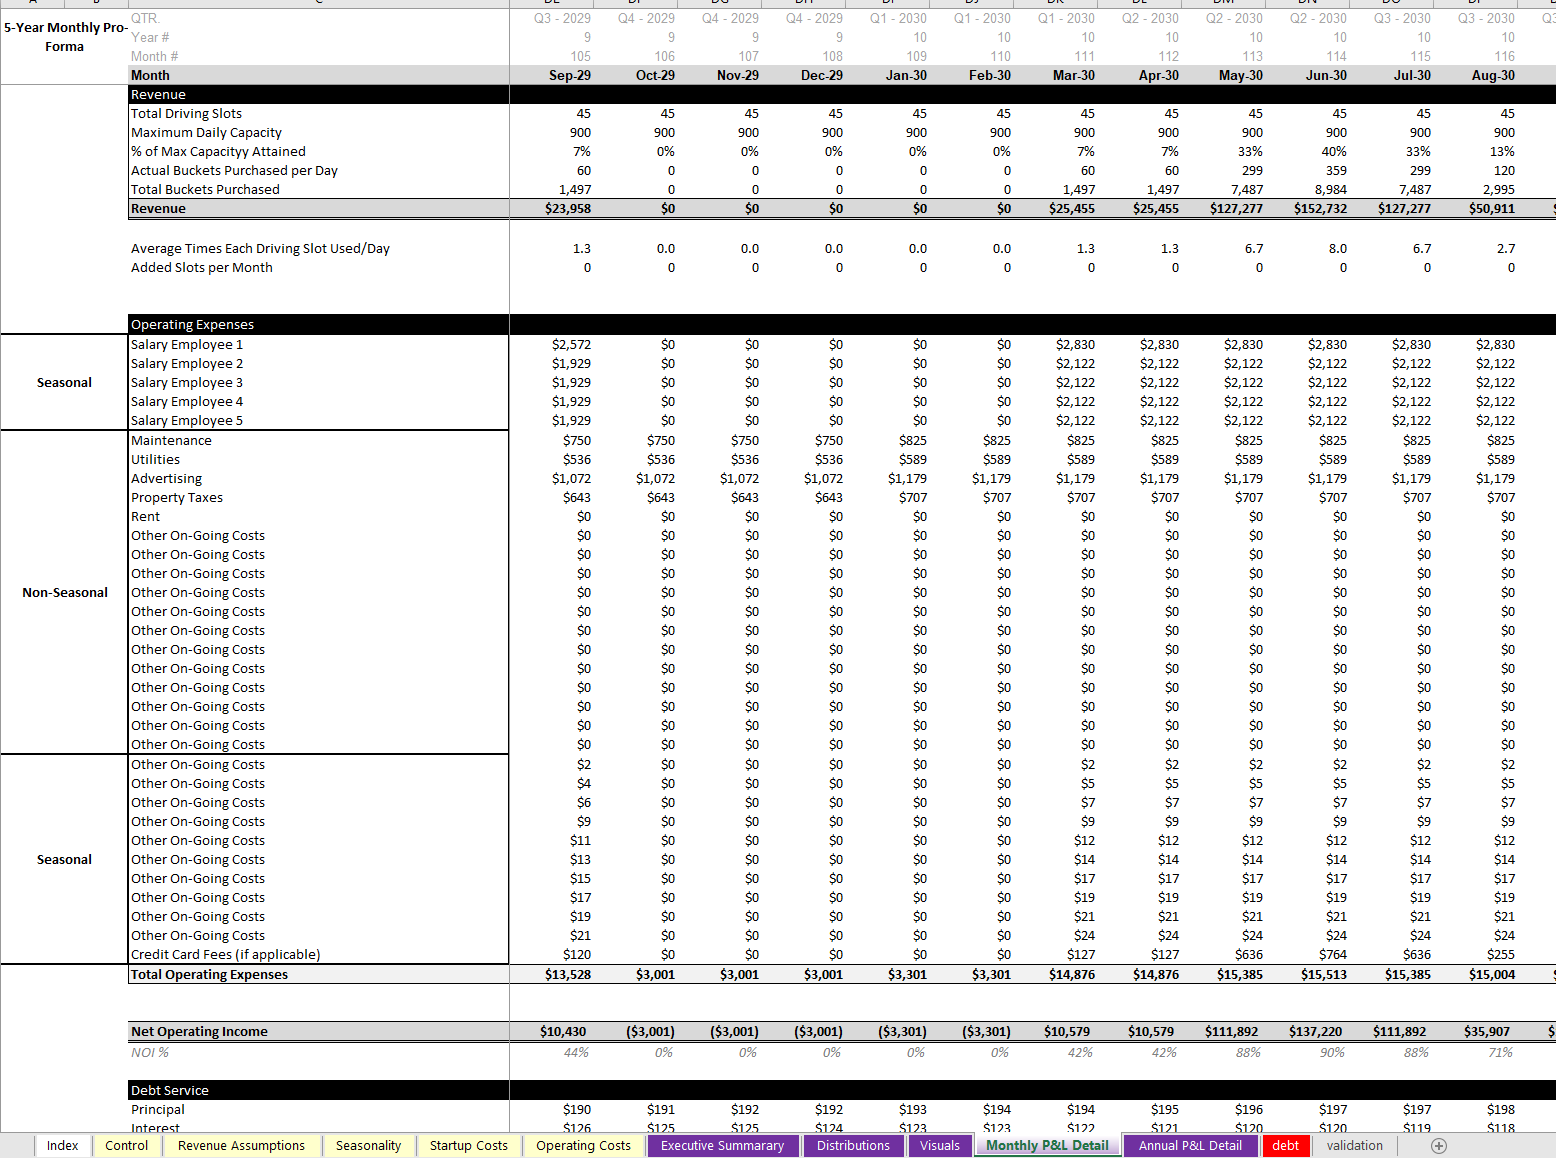Click the Property Taxes row label
Viewport: 1556px width, 1158px height.
177,497
